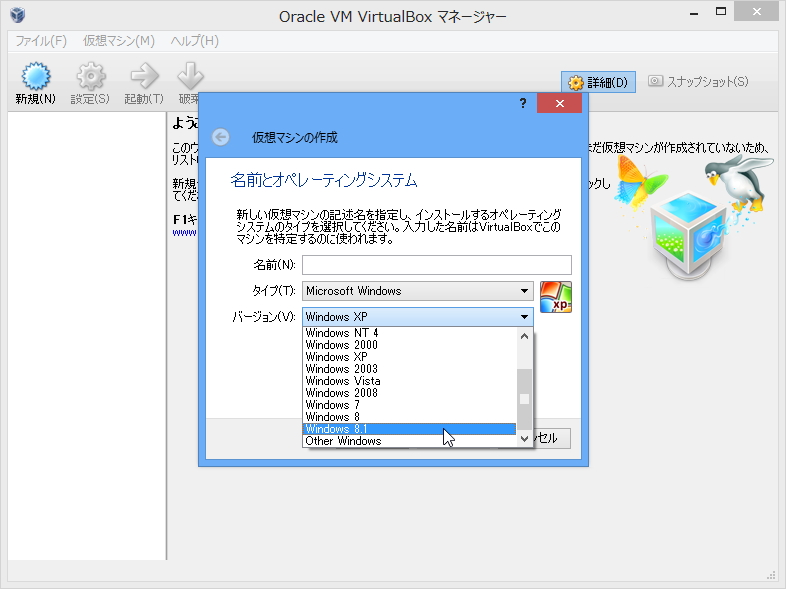
Task: Open the タイプ(T) Microsoft Windows dropdown
Action: [x=418, y=291]
